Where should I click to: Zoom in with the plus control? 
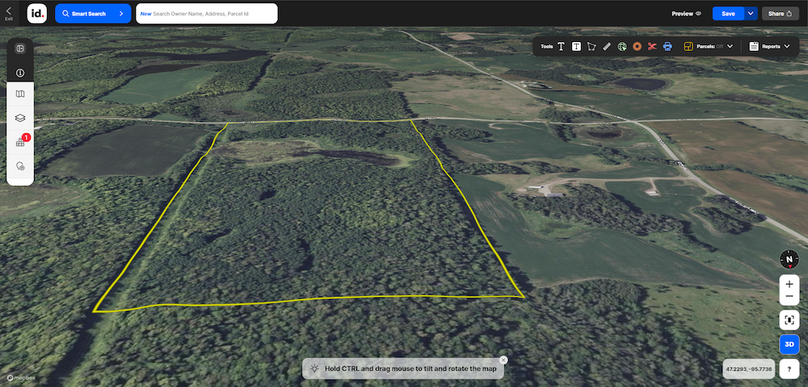[789, 284]
